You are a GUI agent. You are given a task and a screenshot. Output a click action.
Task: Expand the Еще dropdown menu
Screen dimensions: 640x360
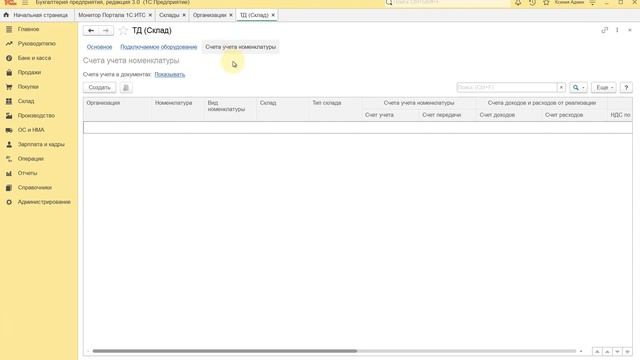[x=604, y=88]
